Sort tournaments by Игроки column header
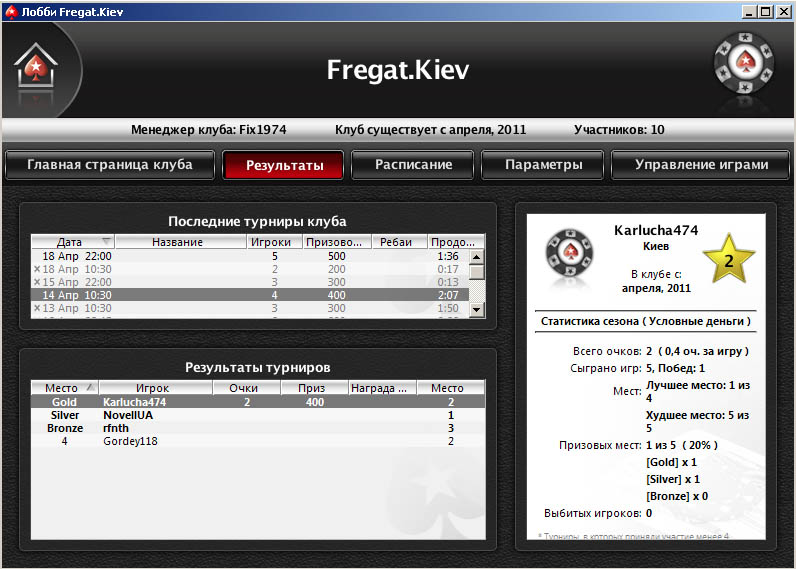796x569 pixels. pyautogui.click(x=271, y=242)
